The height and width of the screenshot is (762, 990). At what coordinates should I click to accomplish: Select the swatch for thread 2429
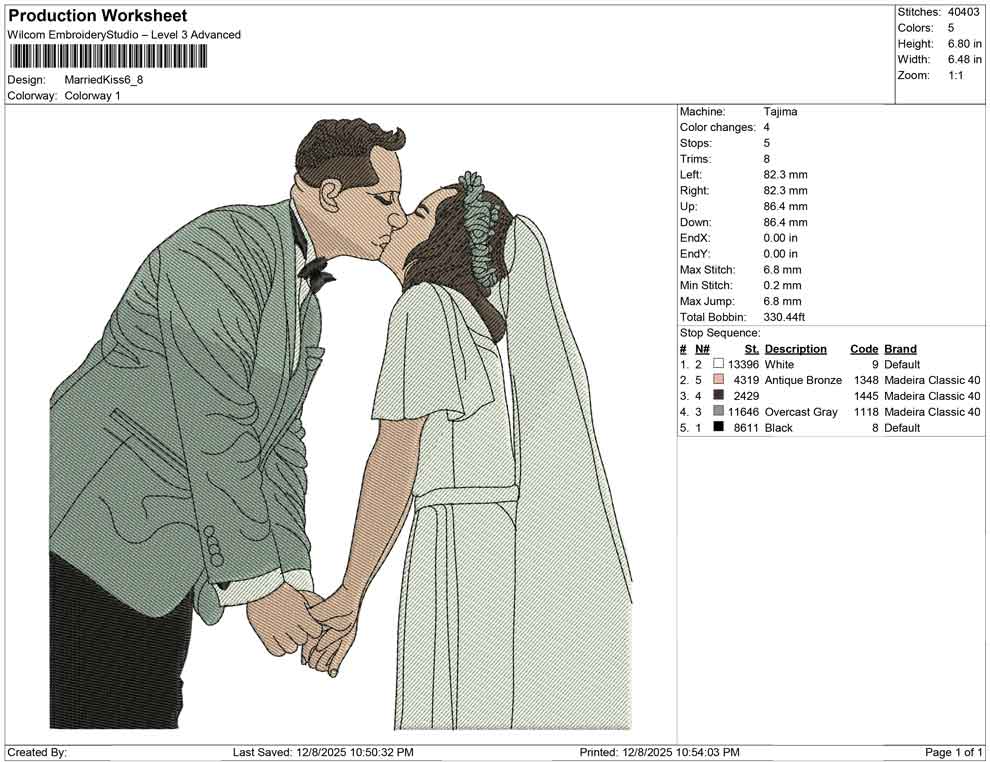pos(717,396)
